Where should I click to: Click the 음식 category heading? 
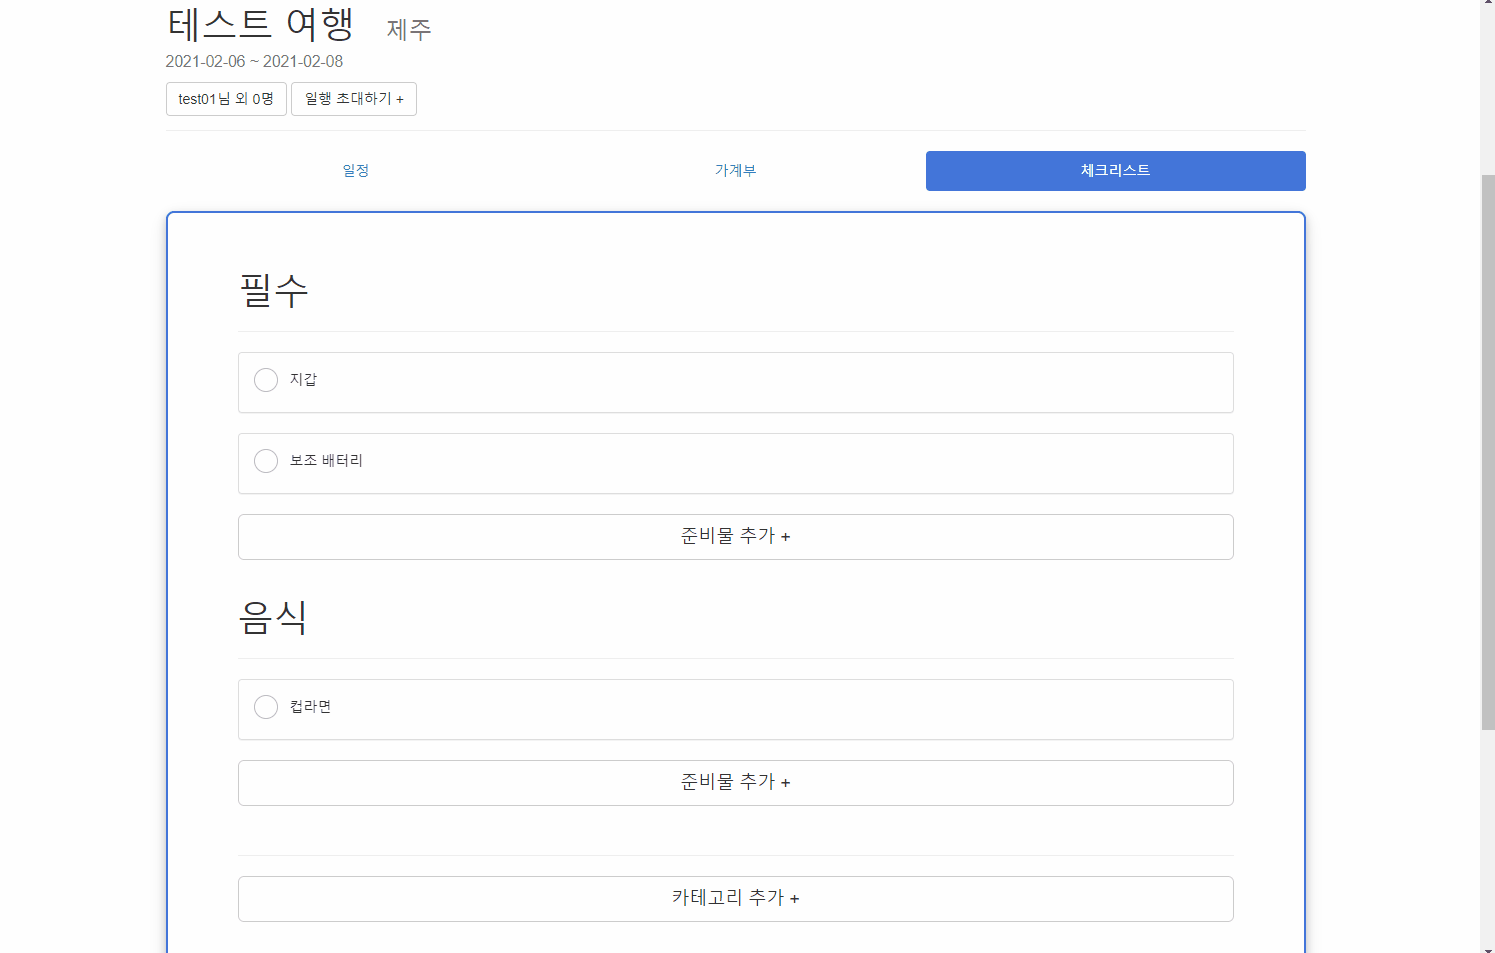coord(273,617)
